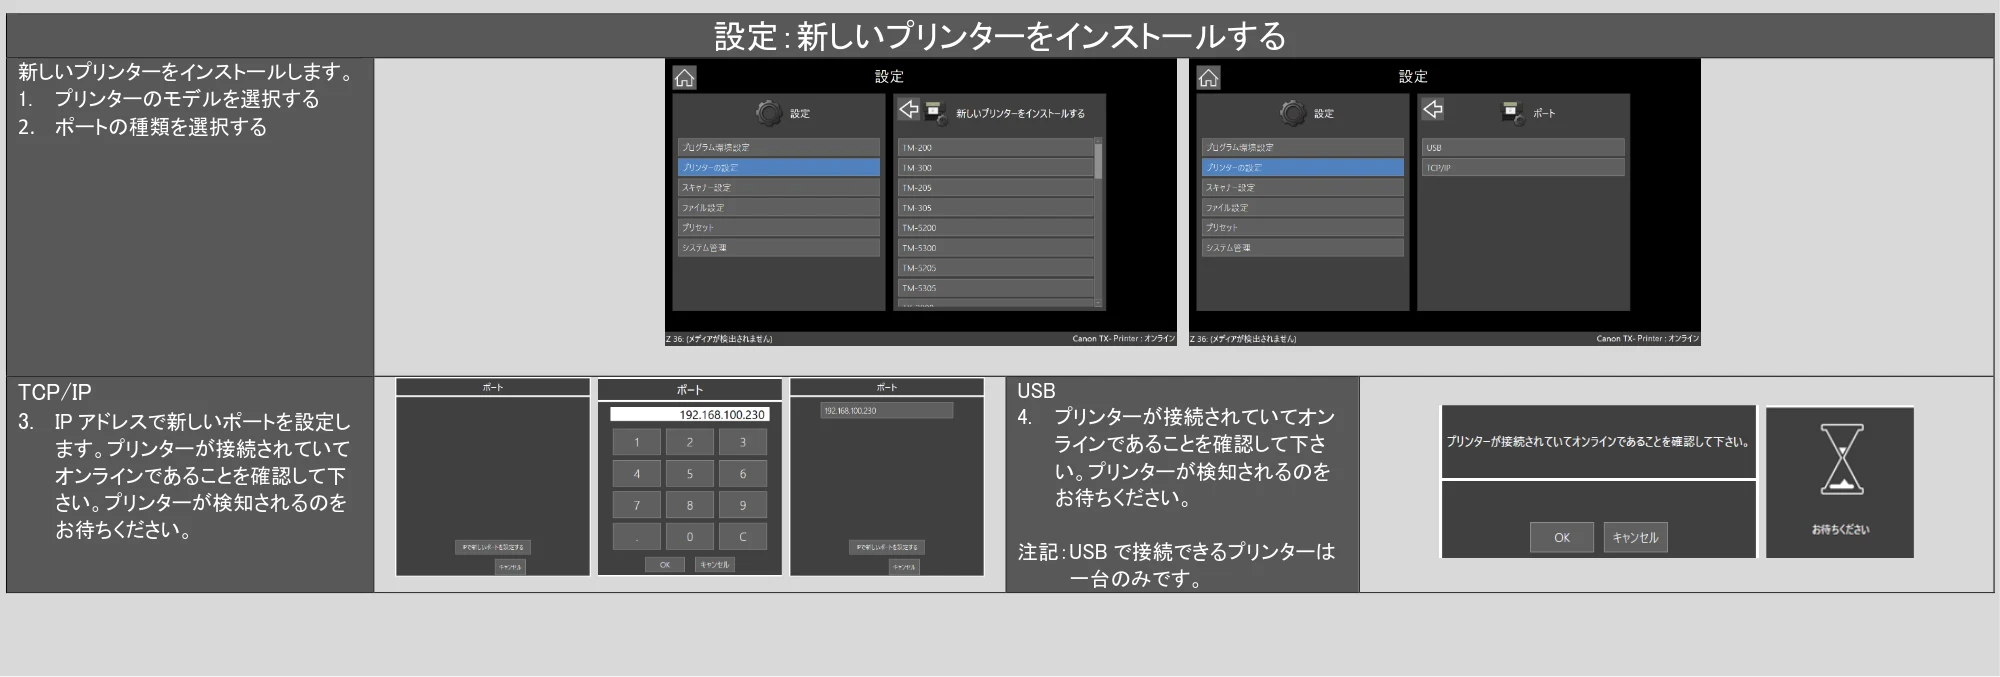Click the hourglass waiting icon above お待ちください
Screen dimensions: 2000x677
(x=1841, y=459)
